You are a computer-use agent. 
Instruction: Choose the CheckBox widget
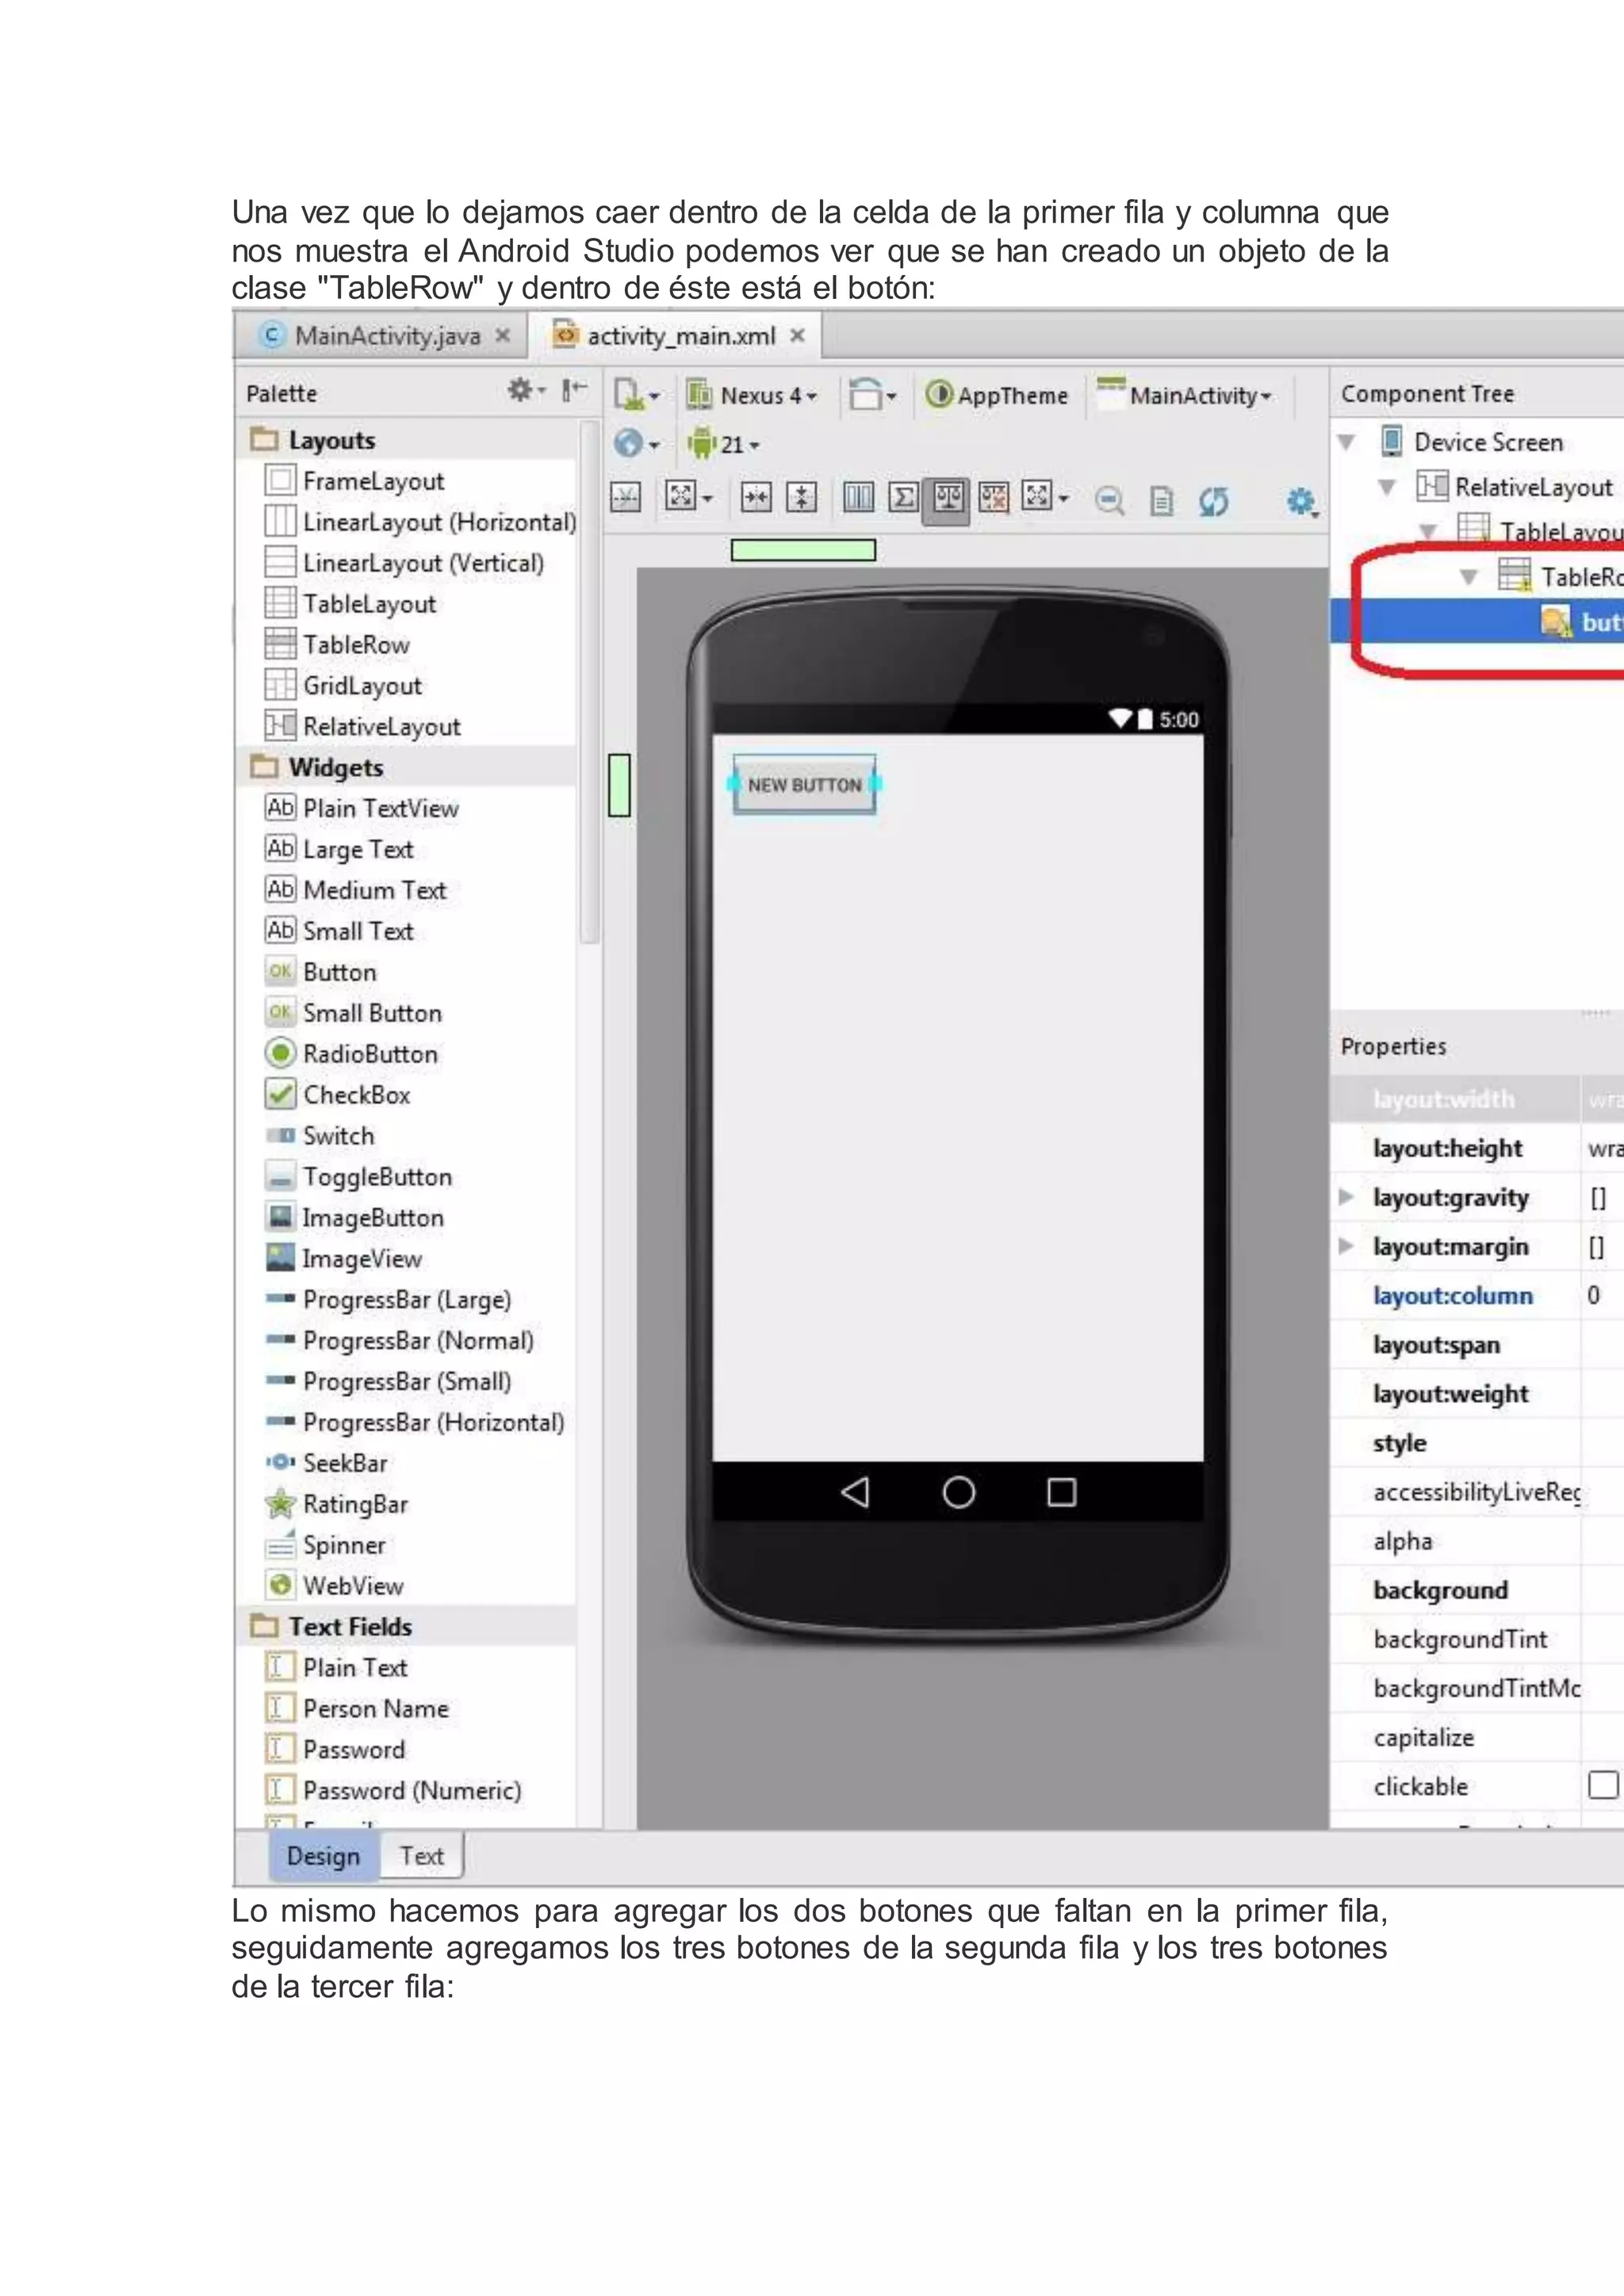pyautogui.click(x=338, y=1095)
